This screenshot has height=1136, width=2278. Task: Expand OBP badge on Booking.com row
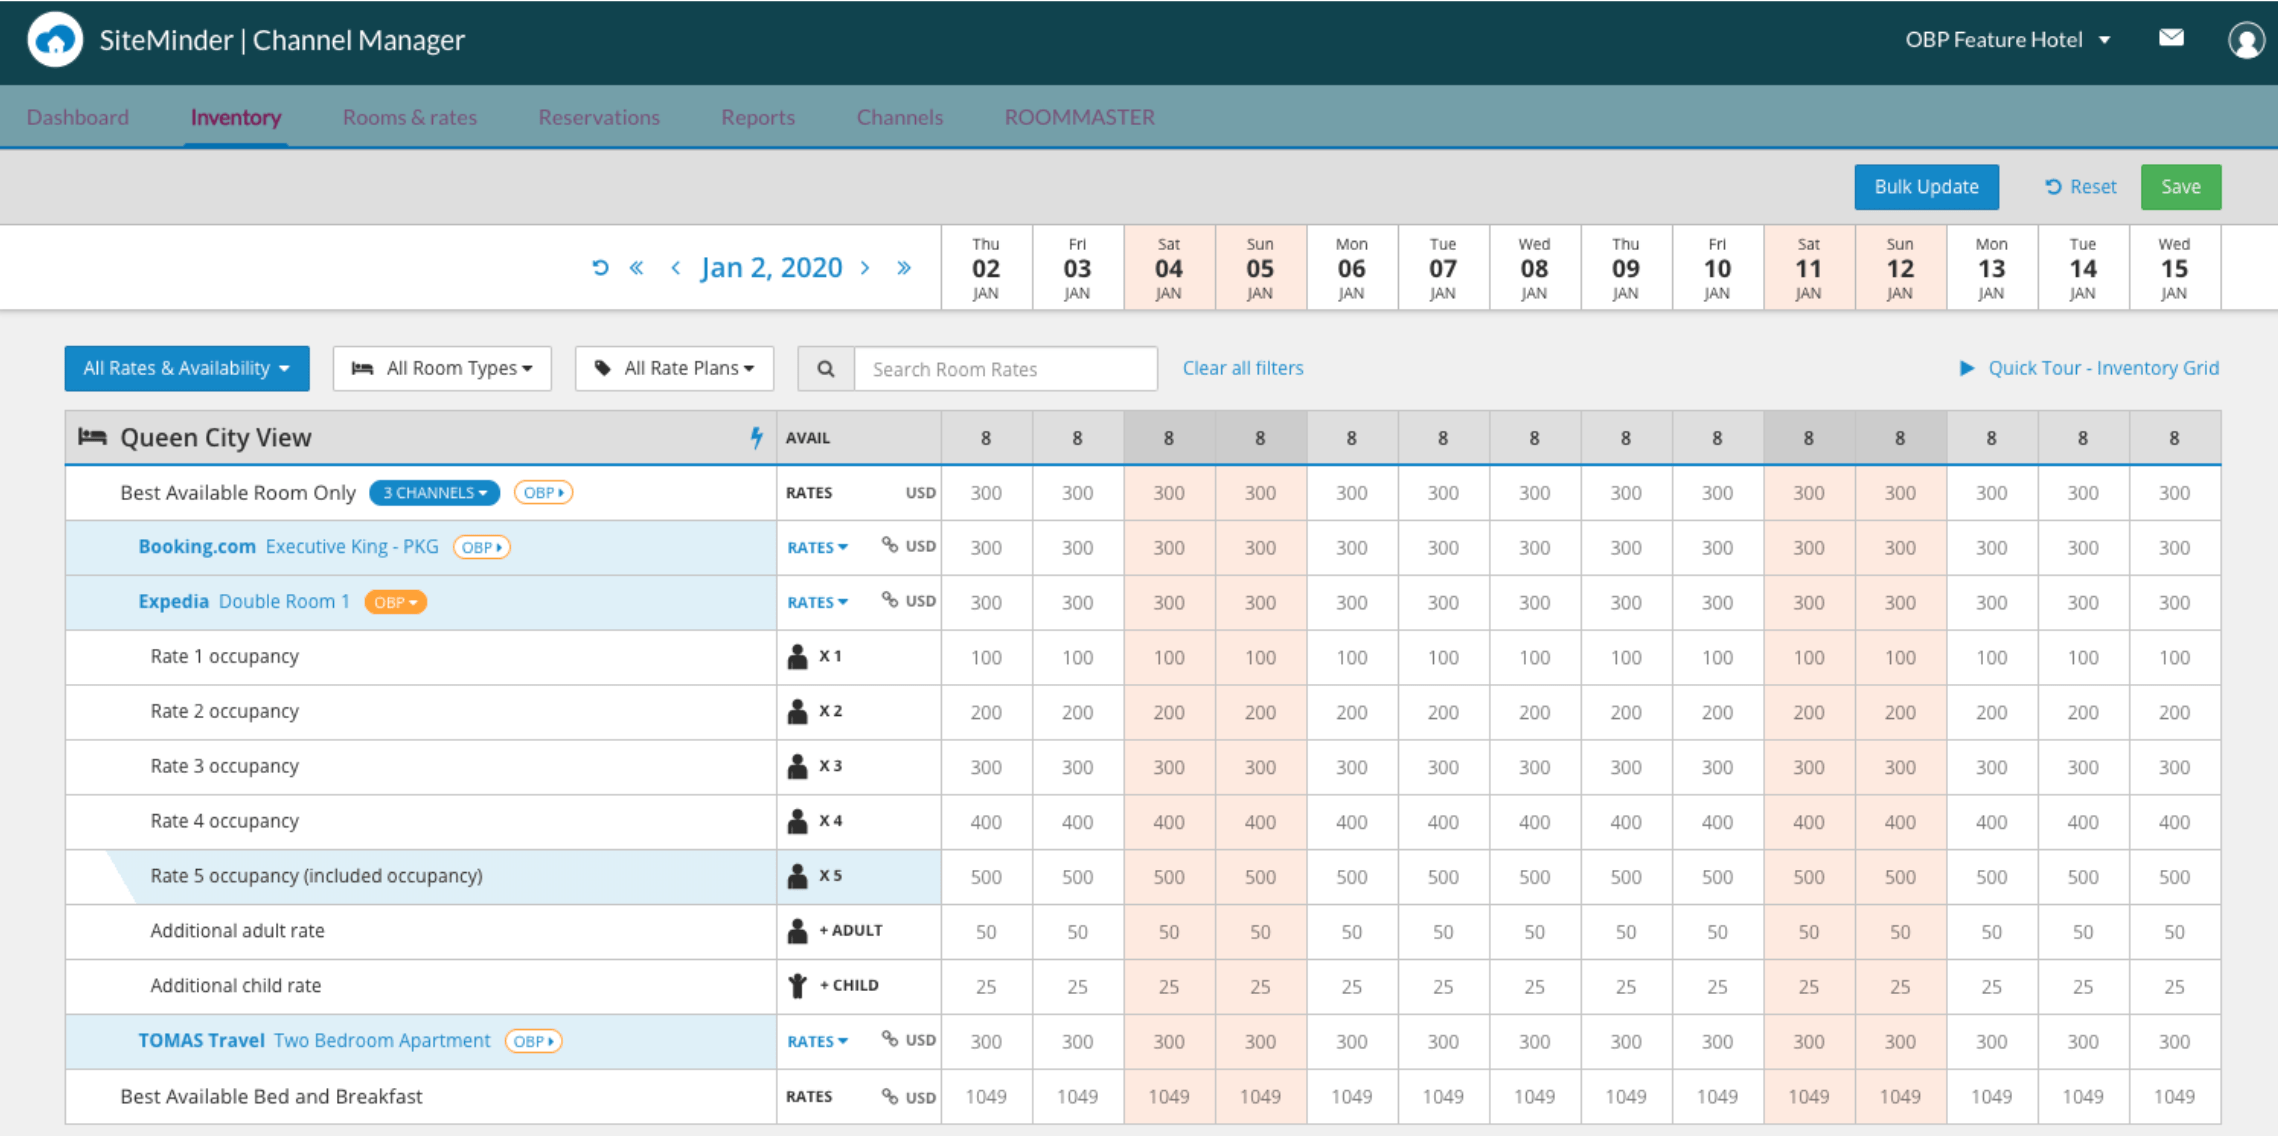[x=481, y=547]
